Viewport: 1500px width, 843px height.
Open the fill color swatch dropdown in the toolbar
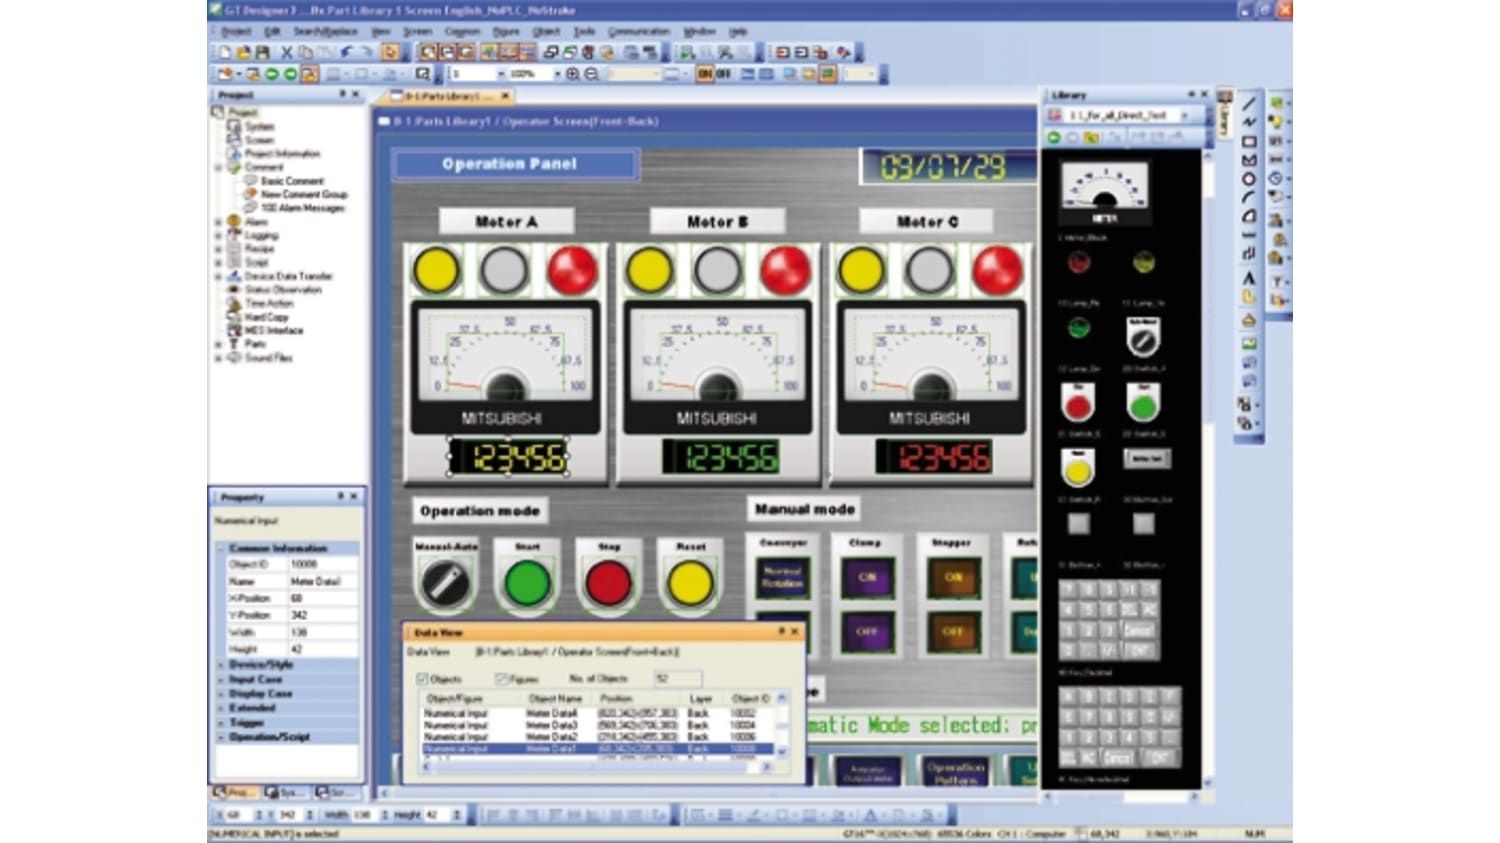(x=686, y=74)
